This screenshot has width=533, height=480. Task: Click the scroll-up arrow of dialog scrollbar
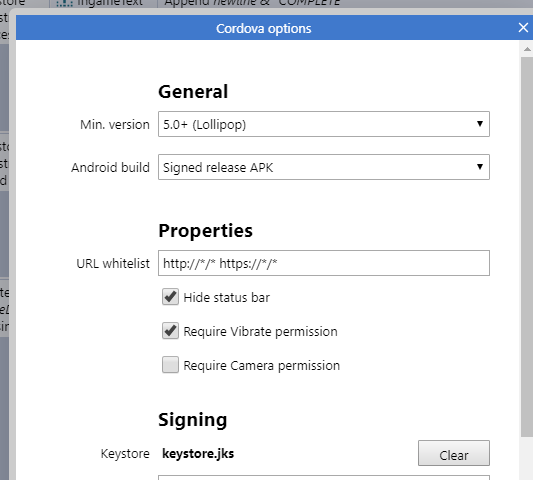[x=527, y=49]
